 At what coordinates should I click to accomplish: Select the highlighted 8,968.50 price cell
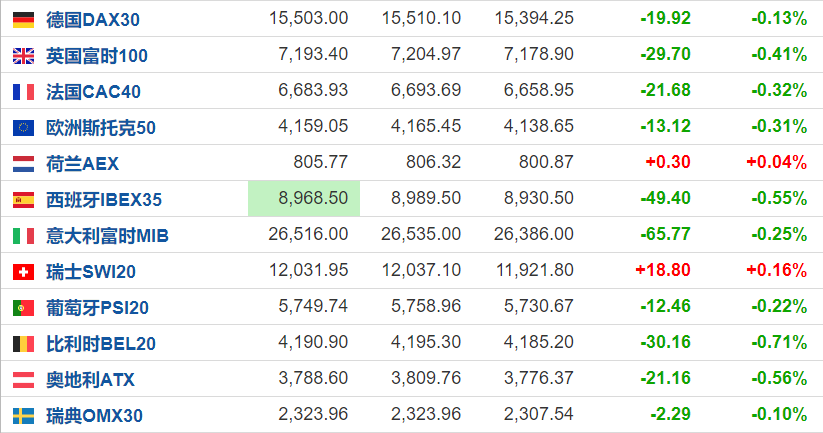point(304,198)
